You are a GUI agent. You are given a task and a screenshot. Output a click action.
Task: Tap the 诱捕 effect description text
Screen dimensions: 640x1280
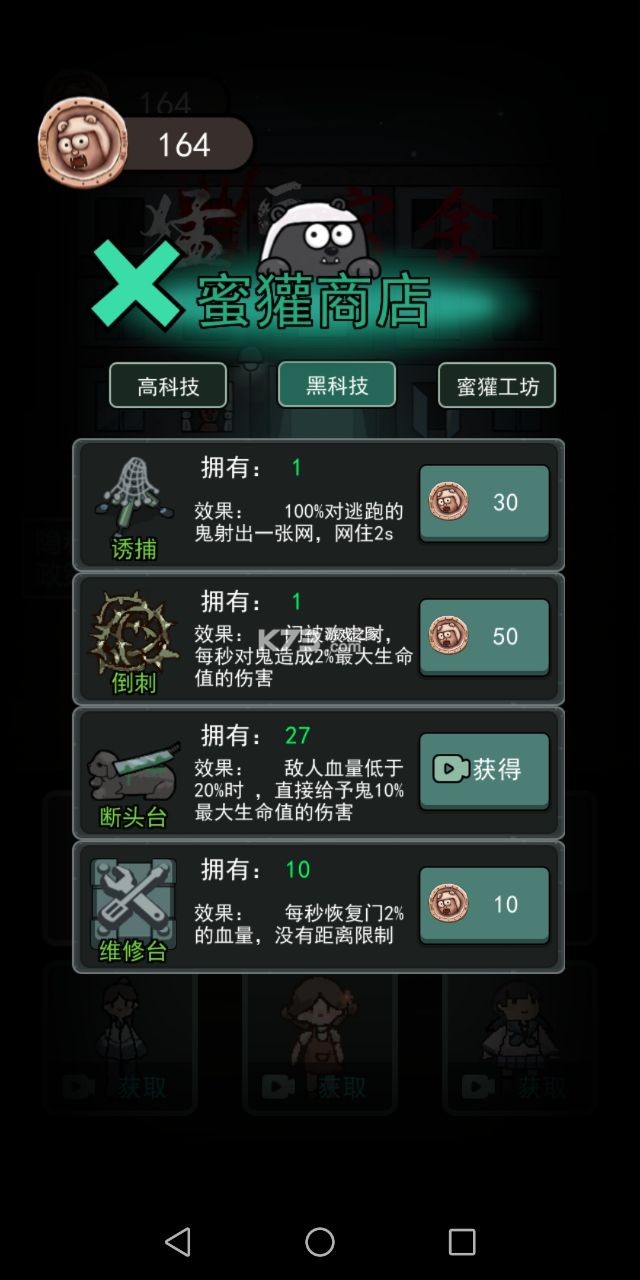click(299, 522)
